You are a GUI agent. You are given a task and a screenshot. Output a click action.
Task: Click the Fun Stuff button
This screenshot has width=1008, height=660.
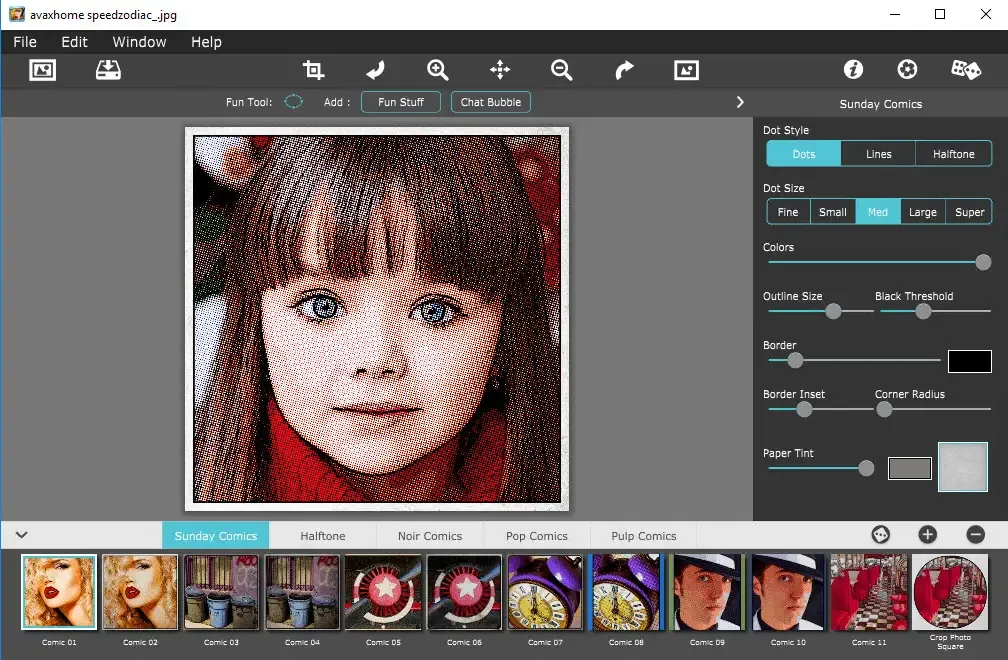tap(400, 102)
